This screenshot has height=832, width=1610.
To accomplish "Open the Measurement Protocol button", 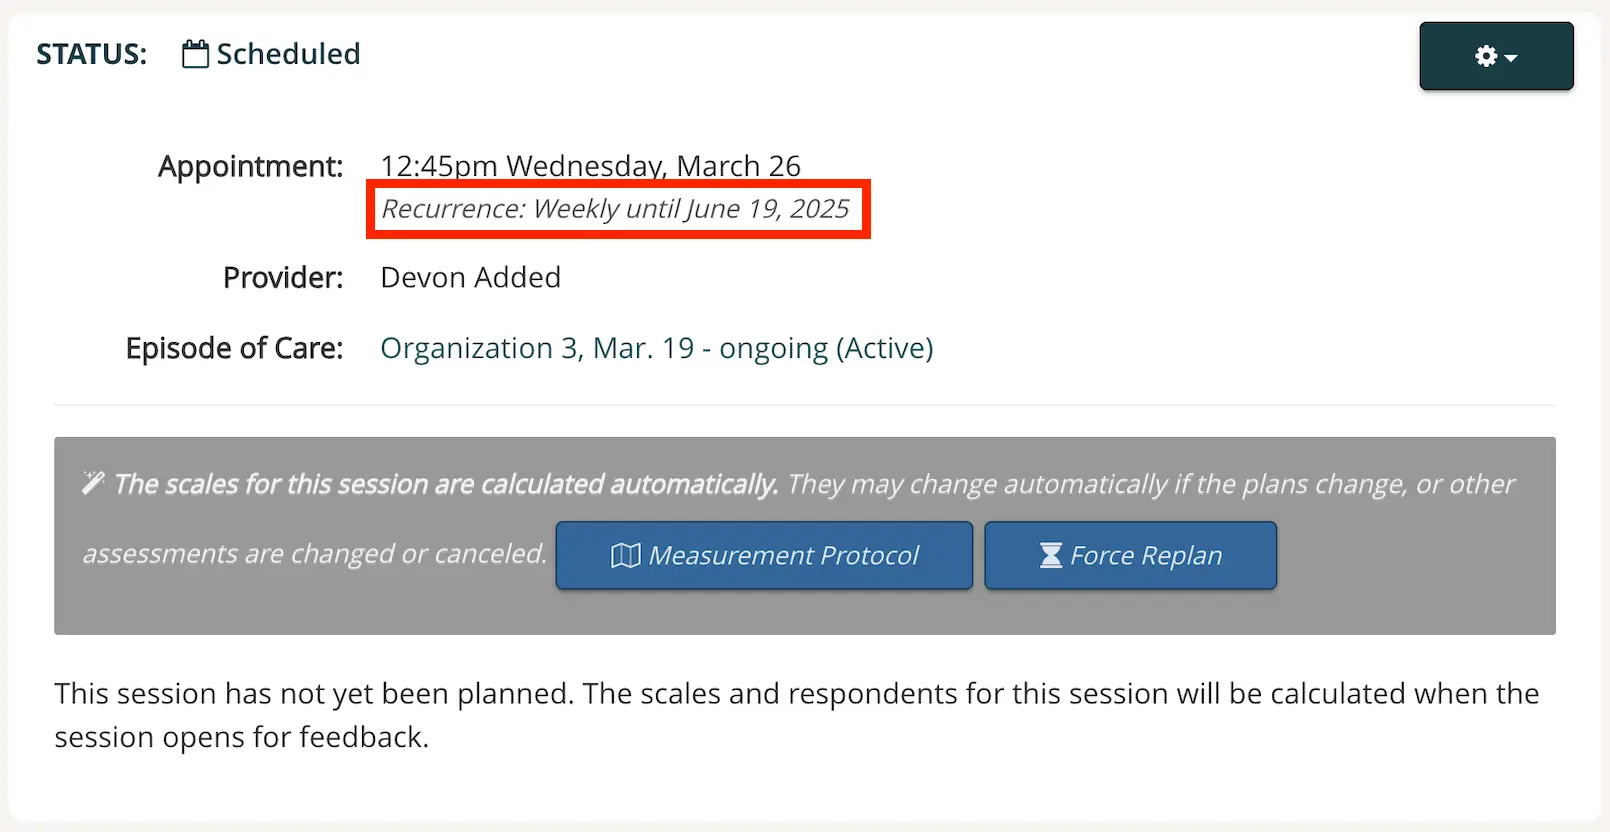I will coord(764,555).
